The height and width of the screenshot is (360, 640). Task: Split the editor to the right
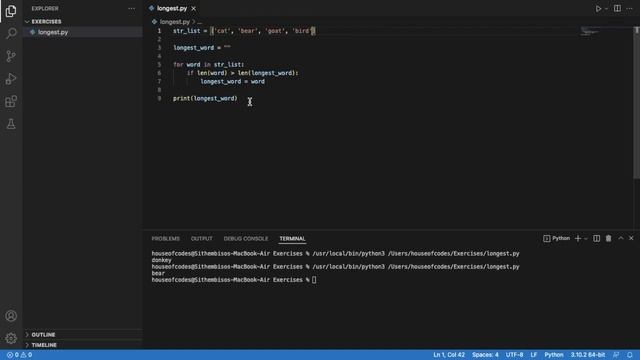[617, 9]
